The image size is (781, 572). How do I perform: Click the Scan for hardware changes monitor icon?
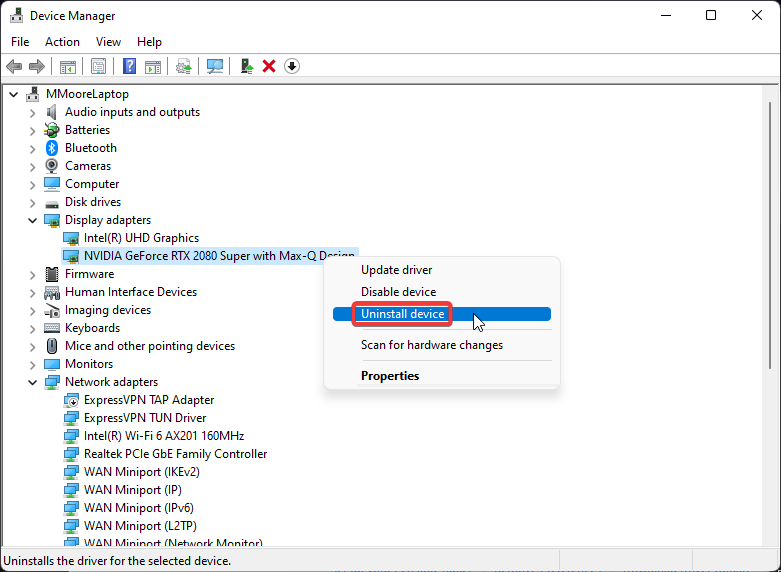point(215,66)
